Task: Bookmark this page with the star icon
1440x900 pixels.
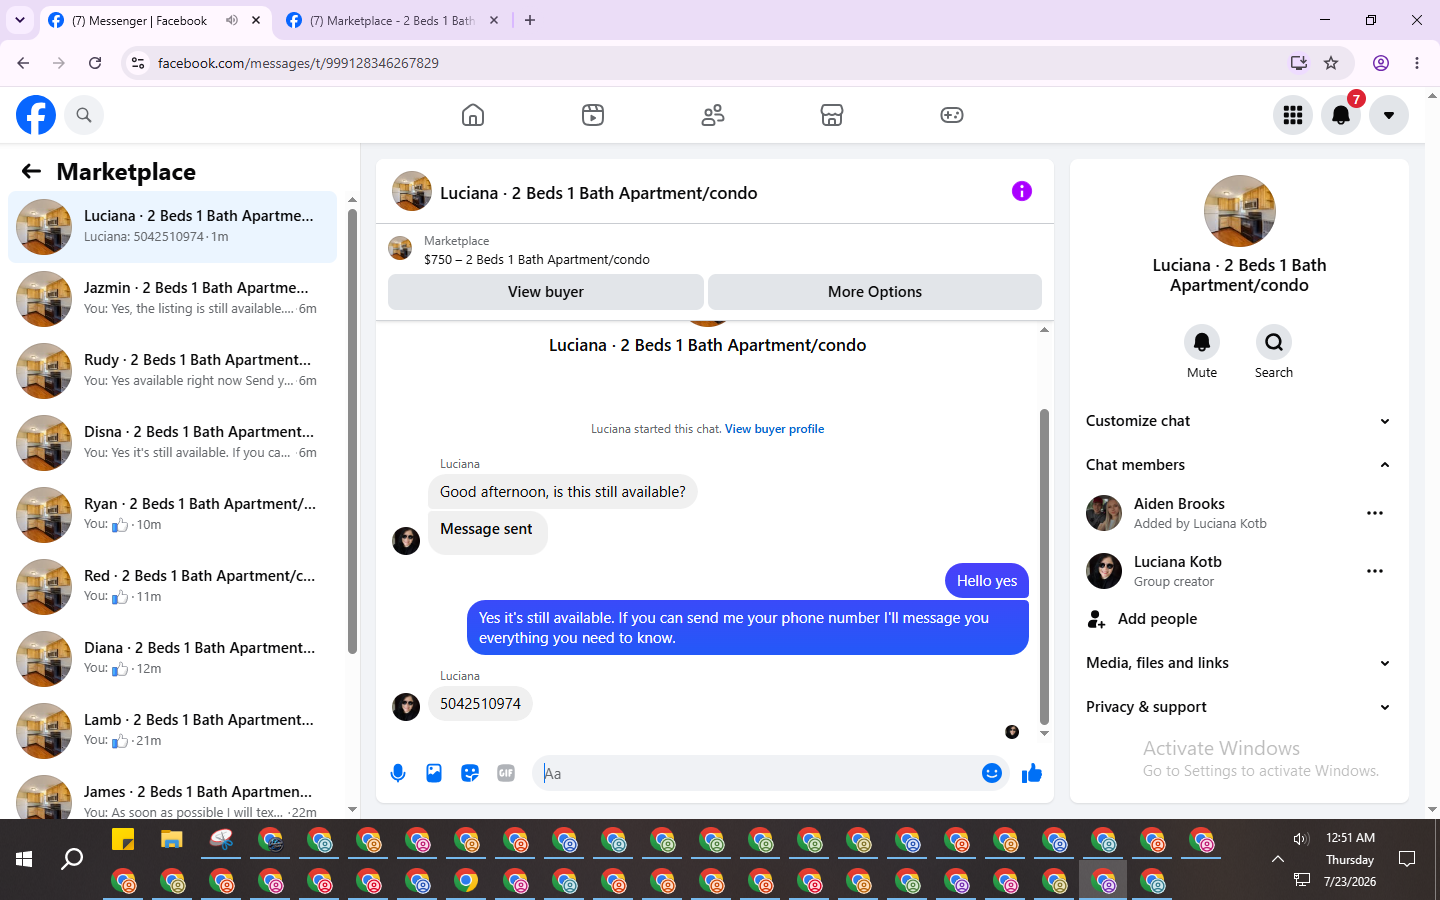Action: (1331, 63)
